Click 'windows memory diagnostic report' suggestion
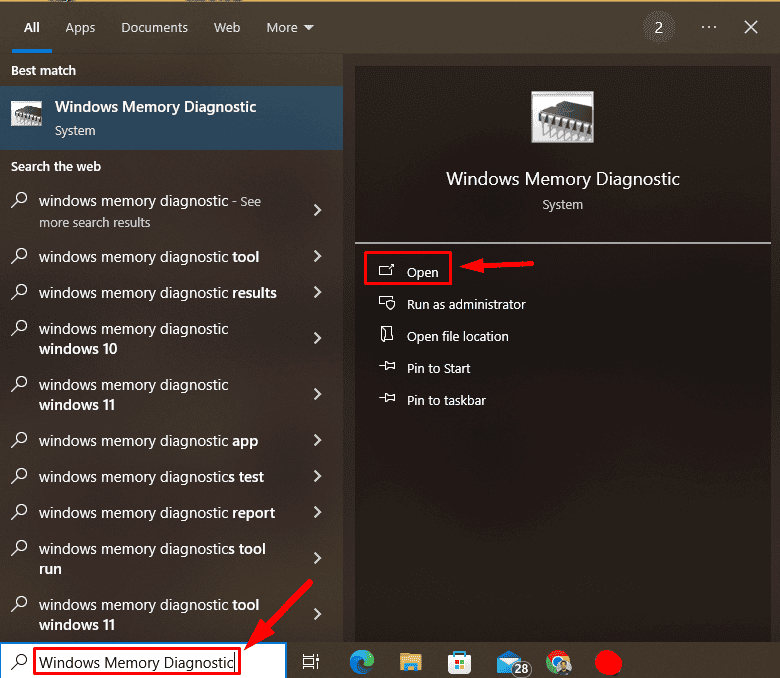The height and width of the screenshot is (678, 780). point(157,513)
